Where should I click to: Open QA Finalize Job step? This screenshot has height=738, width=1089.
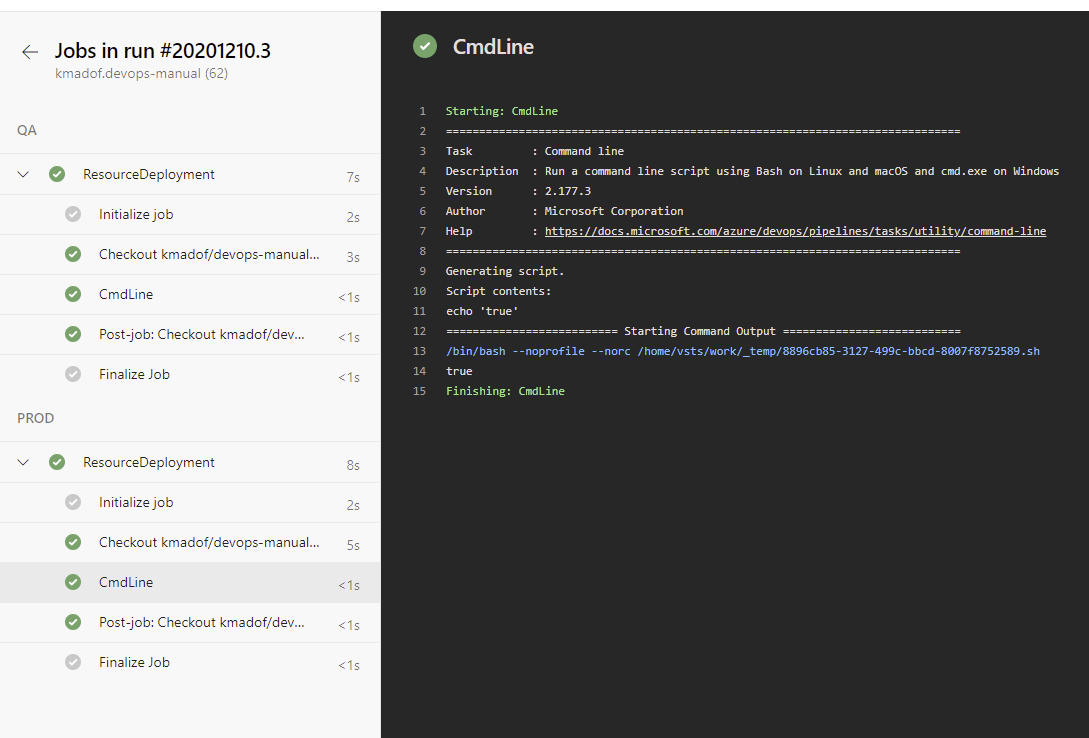tap(190, 374)
